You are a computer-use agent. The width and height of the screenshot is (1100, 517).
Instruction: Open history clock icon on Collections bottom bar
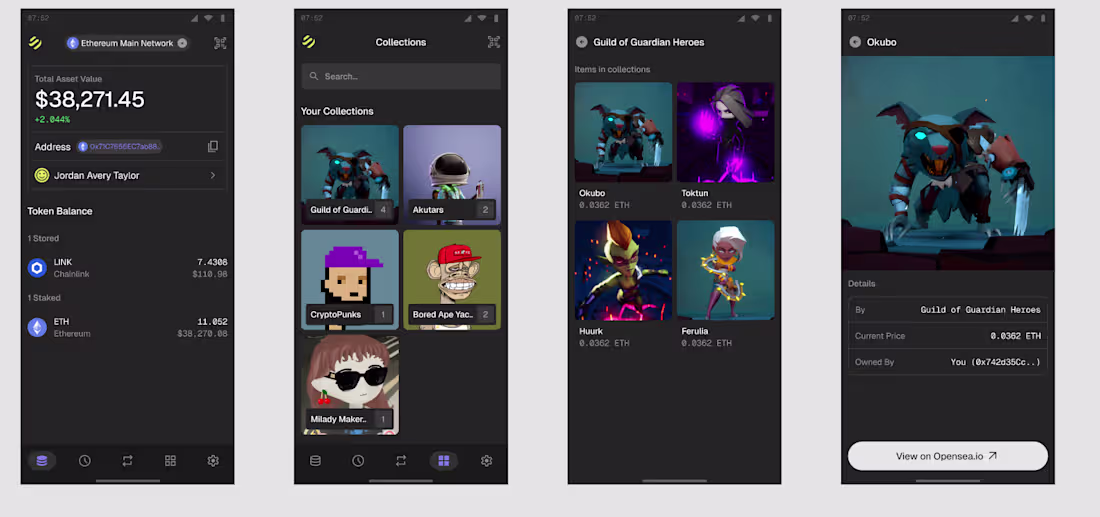pyautogui.click(x=358, y=461)
